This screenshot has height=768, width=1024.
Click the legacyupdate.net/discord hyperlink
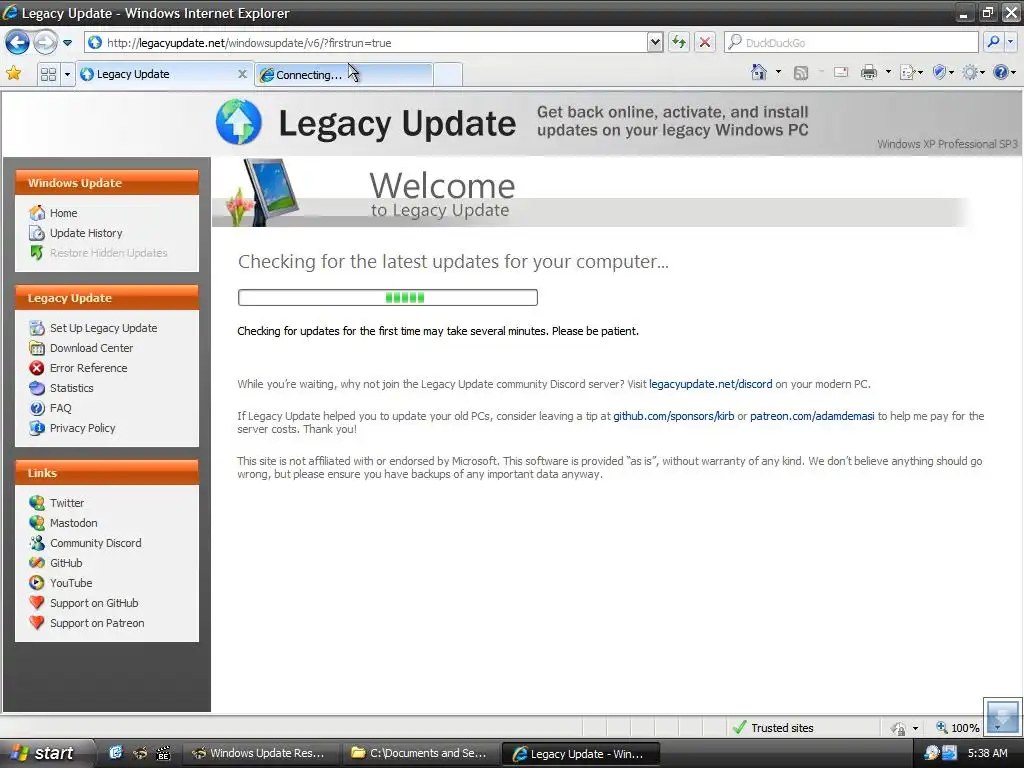coord(711,384)
